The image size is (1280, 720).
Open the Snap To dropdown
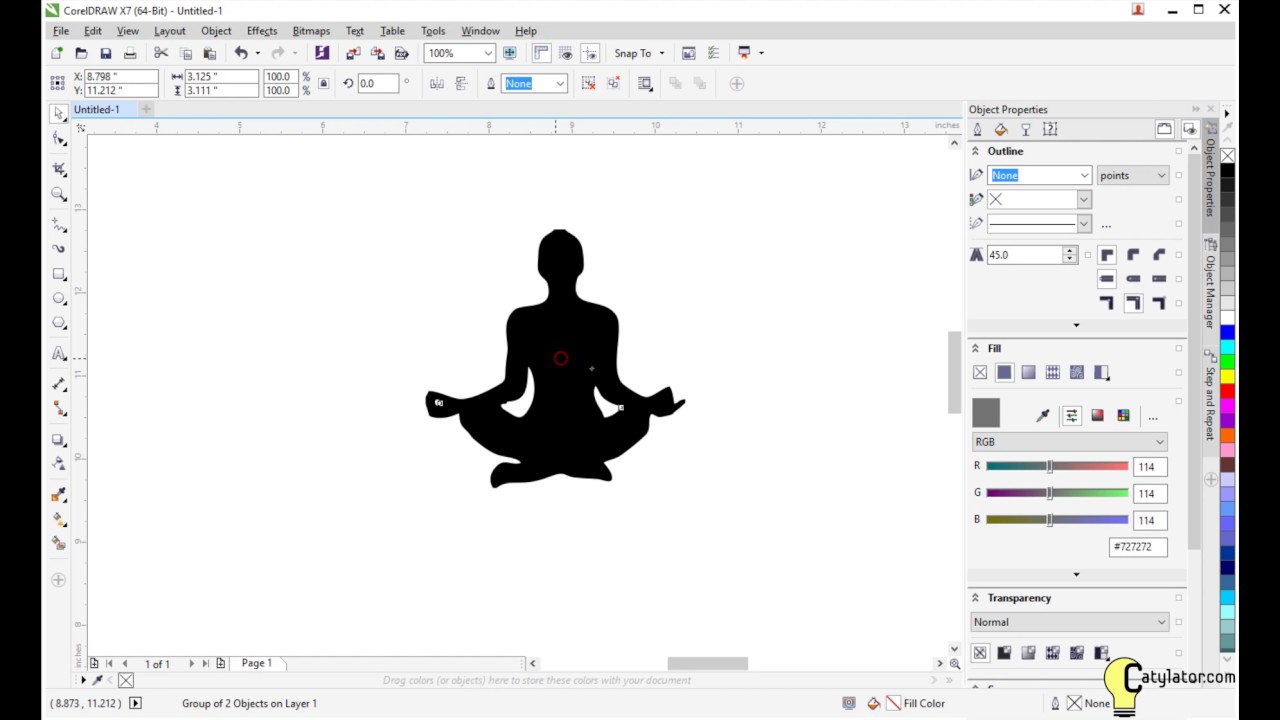661,53
